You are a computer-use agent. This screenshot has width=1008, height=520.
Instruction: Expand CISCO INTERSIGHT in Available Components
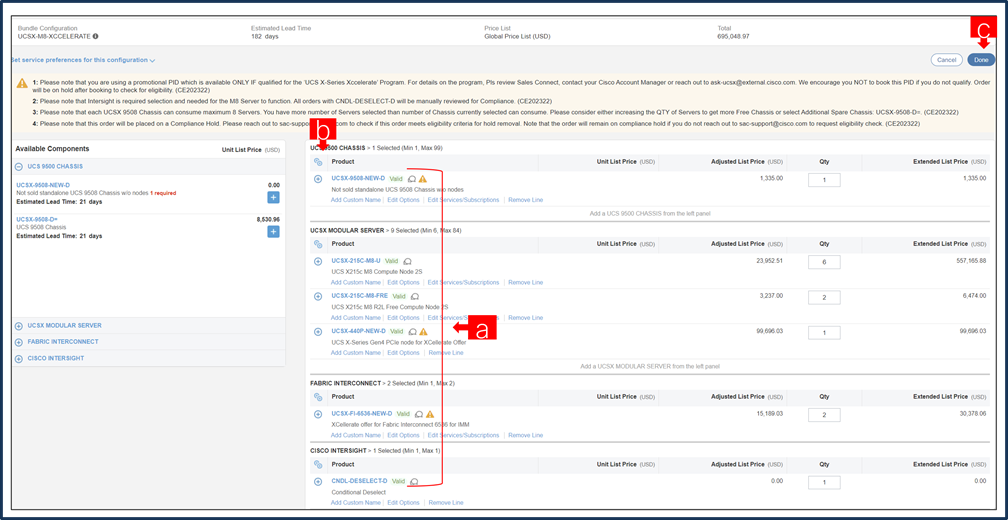[19, 358]
